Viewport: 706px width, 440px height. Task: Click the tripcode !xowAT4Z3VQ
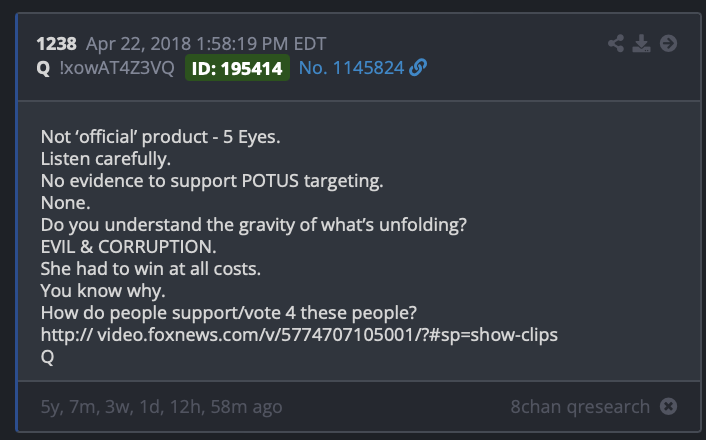coord(117,68)
